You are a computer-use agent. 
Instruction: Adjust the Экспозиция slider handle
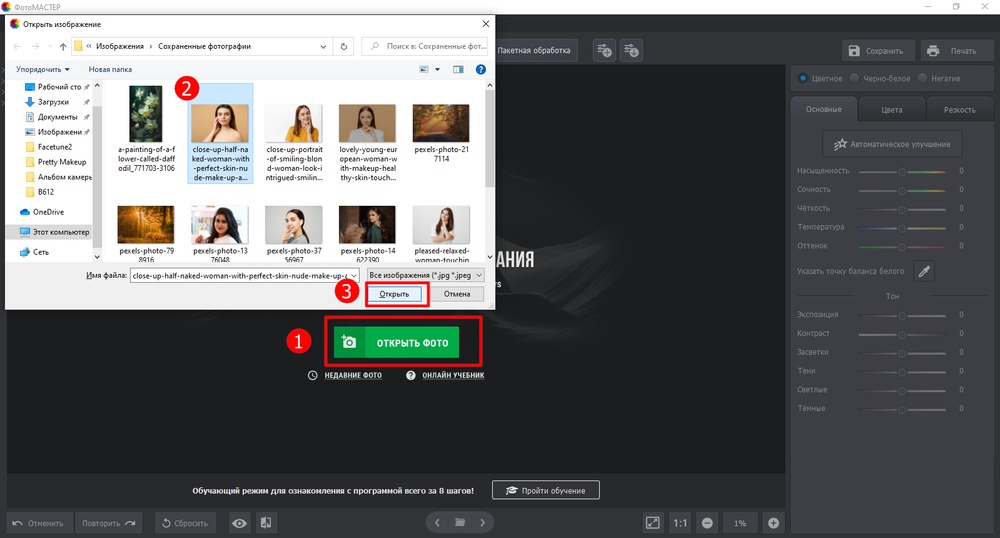coord(902,316)
